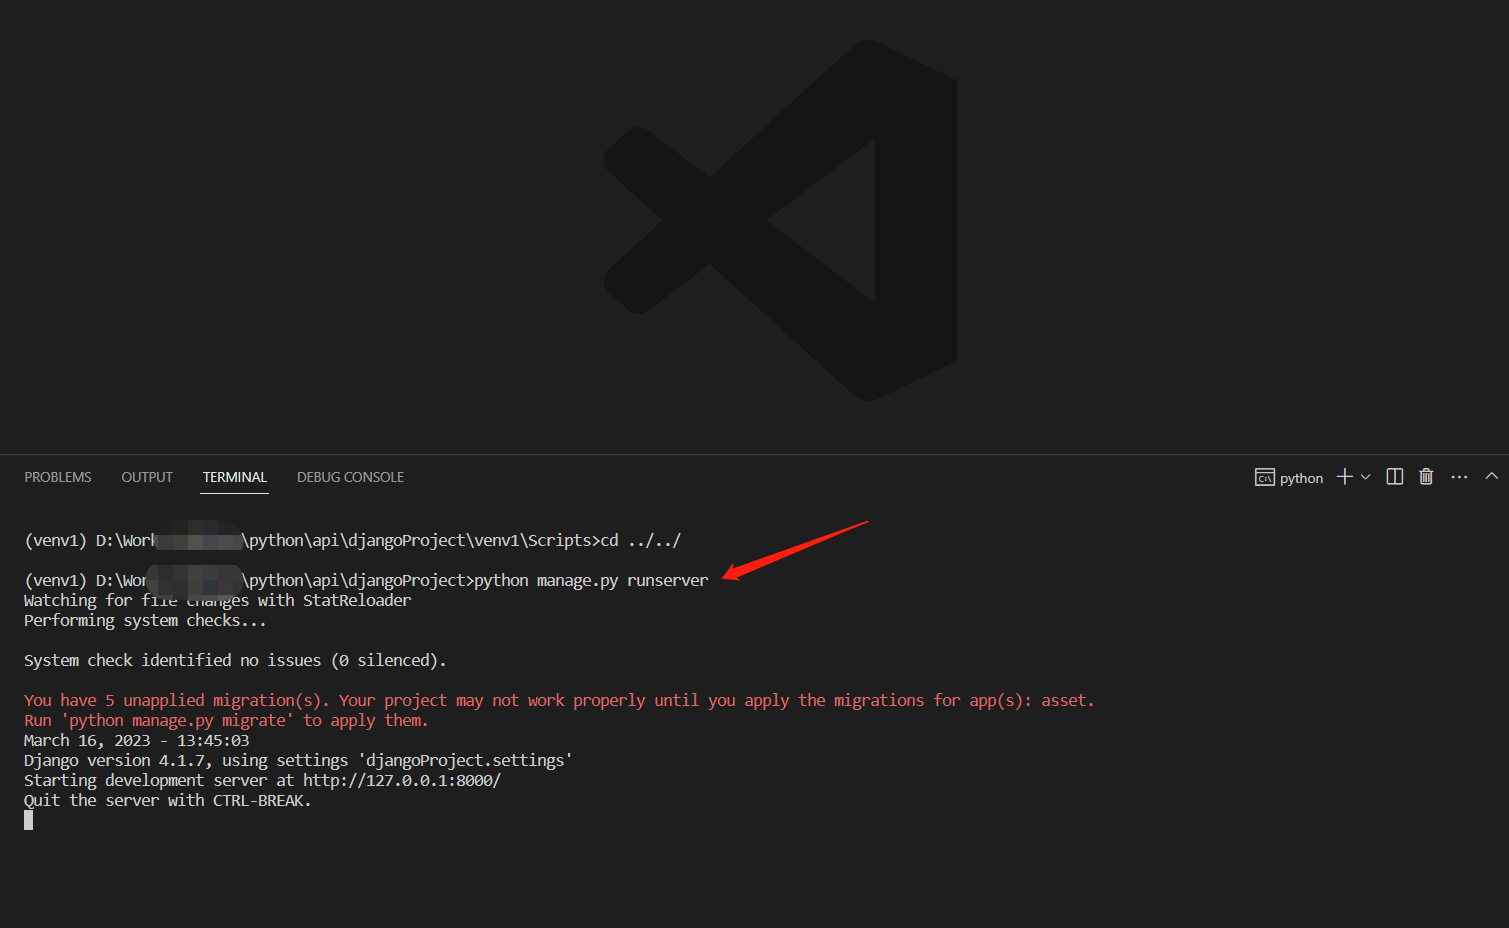Click the 'Quit the server with CTRL-BREAK.' line

[168, 800]
